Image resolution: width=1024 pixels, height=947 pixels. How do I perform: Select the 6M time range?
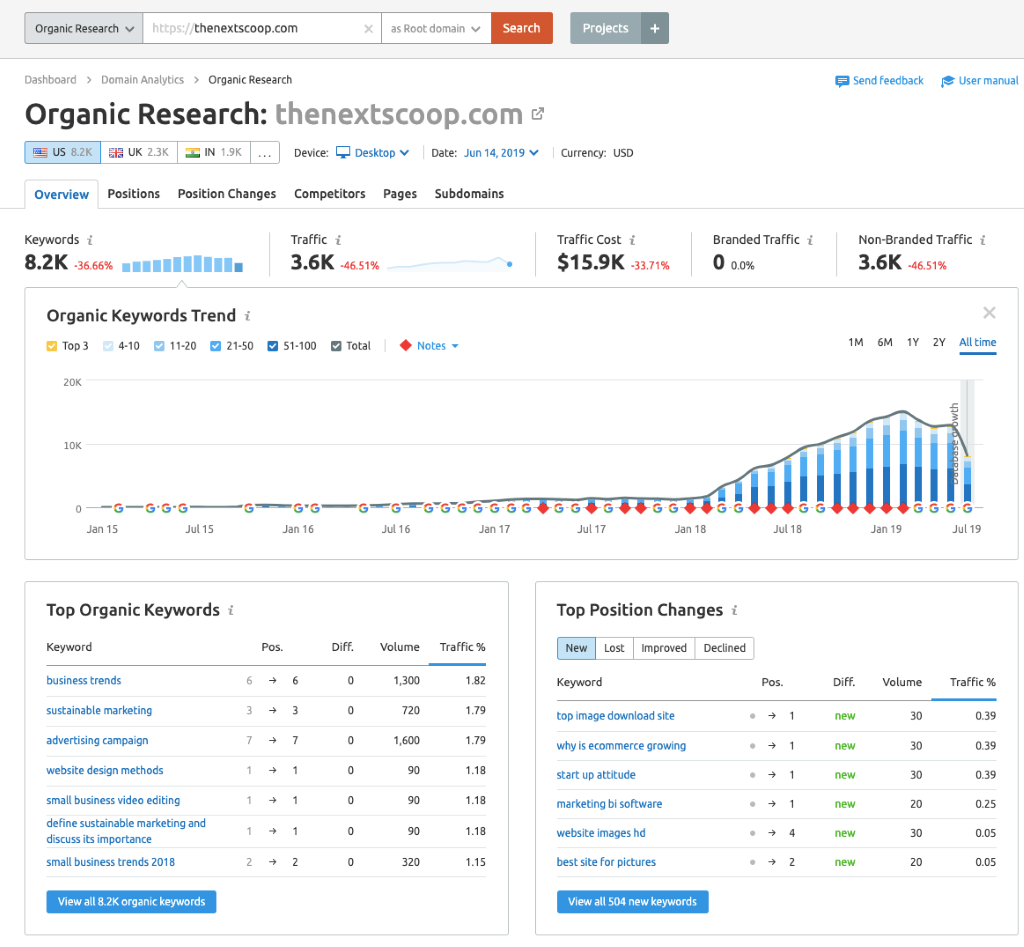coord(885,342)
